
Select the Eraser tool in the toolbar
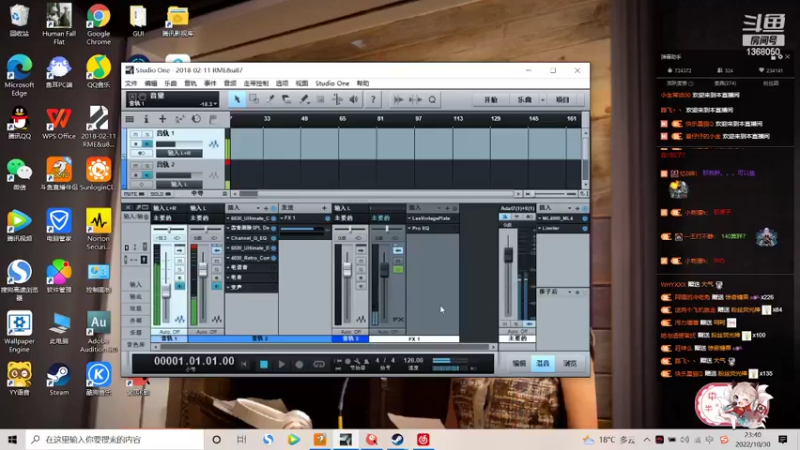[287, 99]
